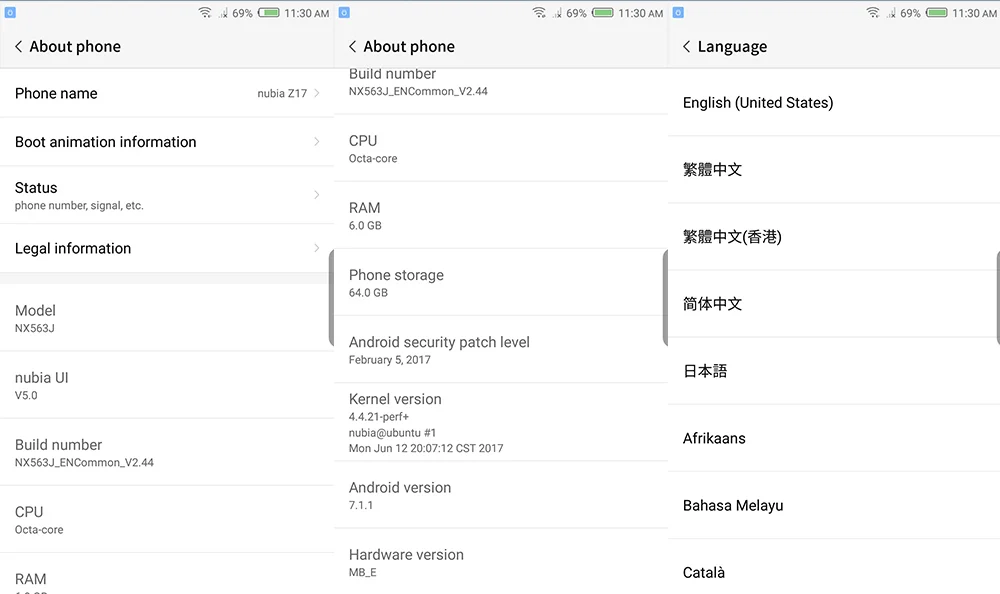Tap Language screen title
Image resolution: width=1000 pixels, height=594 pixels.
(732, 47)
